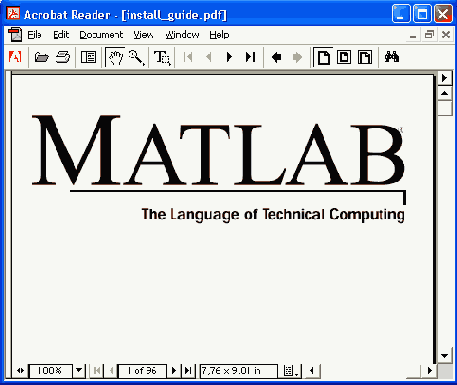457x385 pixels.
Task: Click status bar last page button
Action: click(x=188, y=371)
